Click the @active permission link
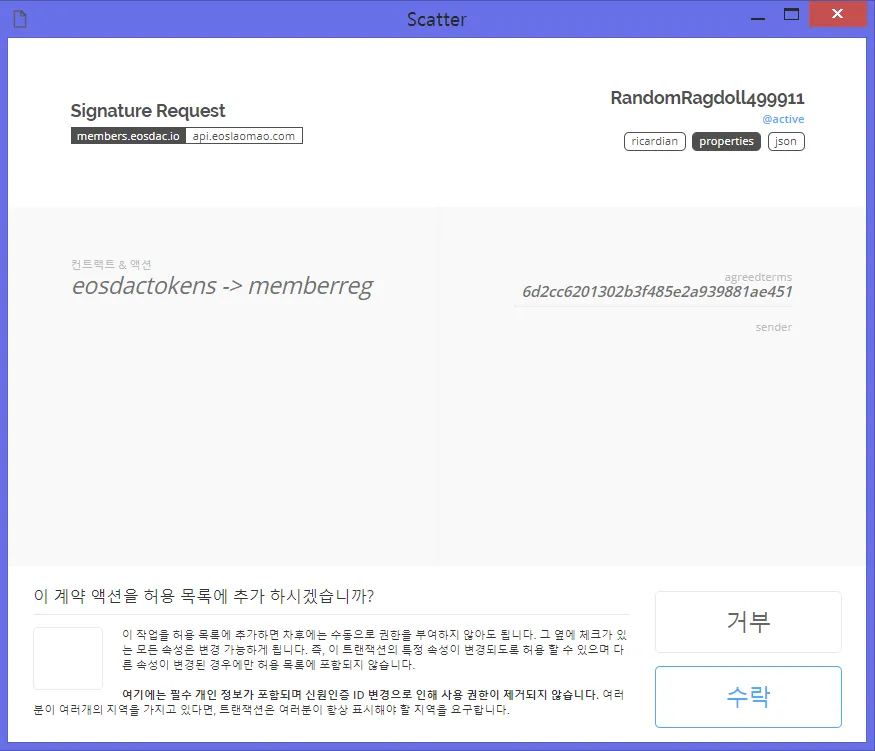Viewport: 875px width, 751px height. [x=783, y=119]
